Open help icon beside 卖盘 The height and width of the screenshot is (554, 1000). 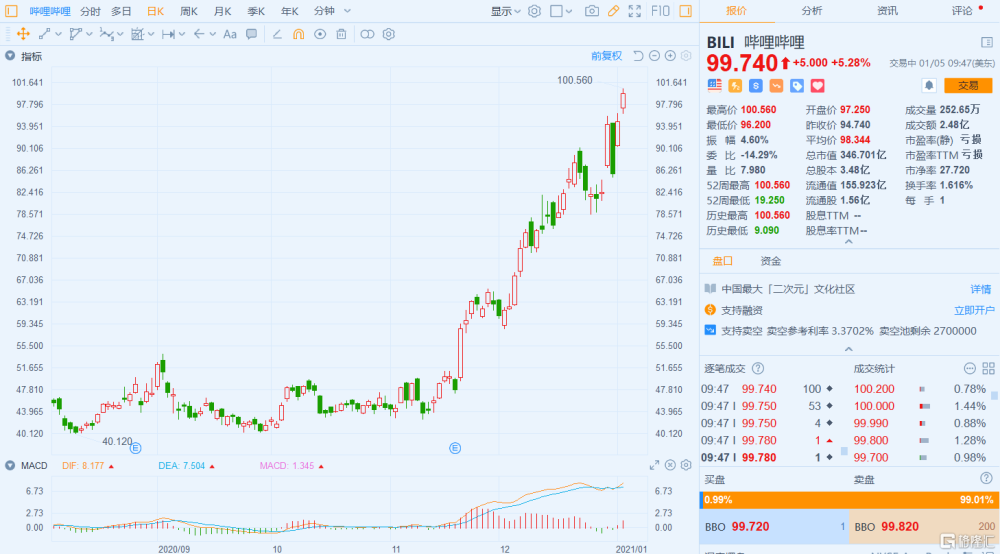(986, 478)
